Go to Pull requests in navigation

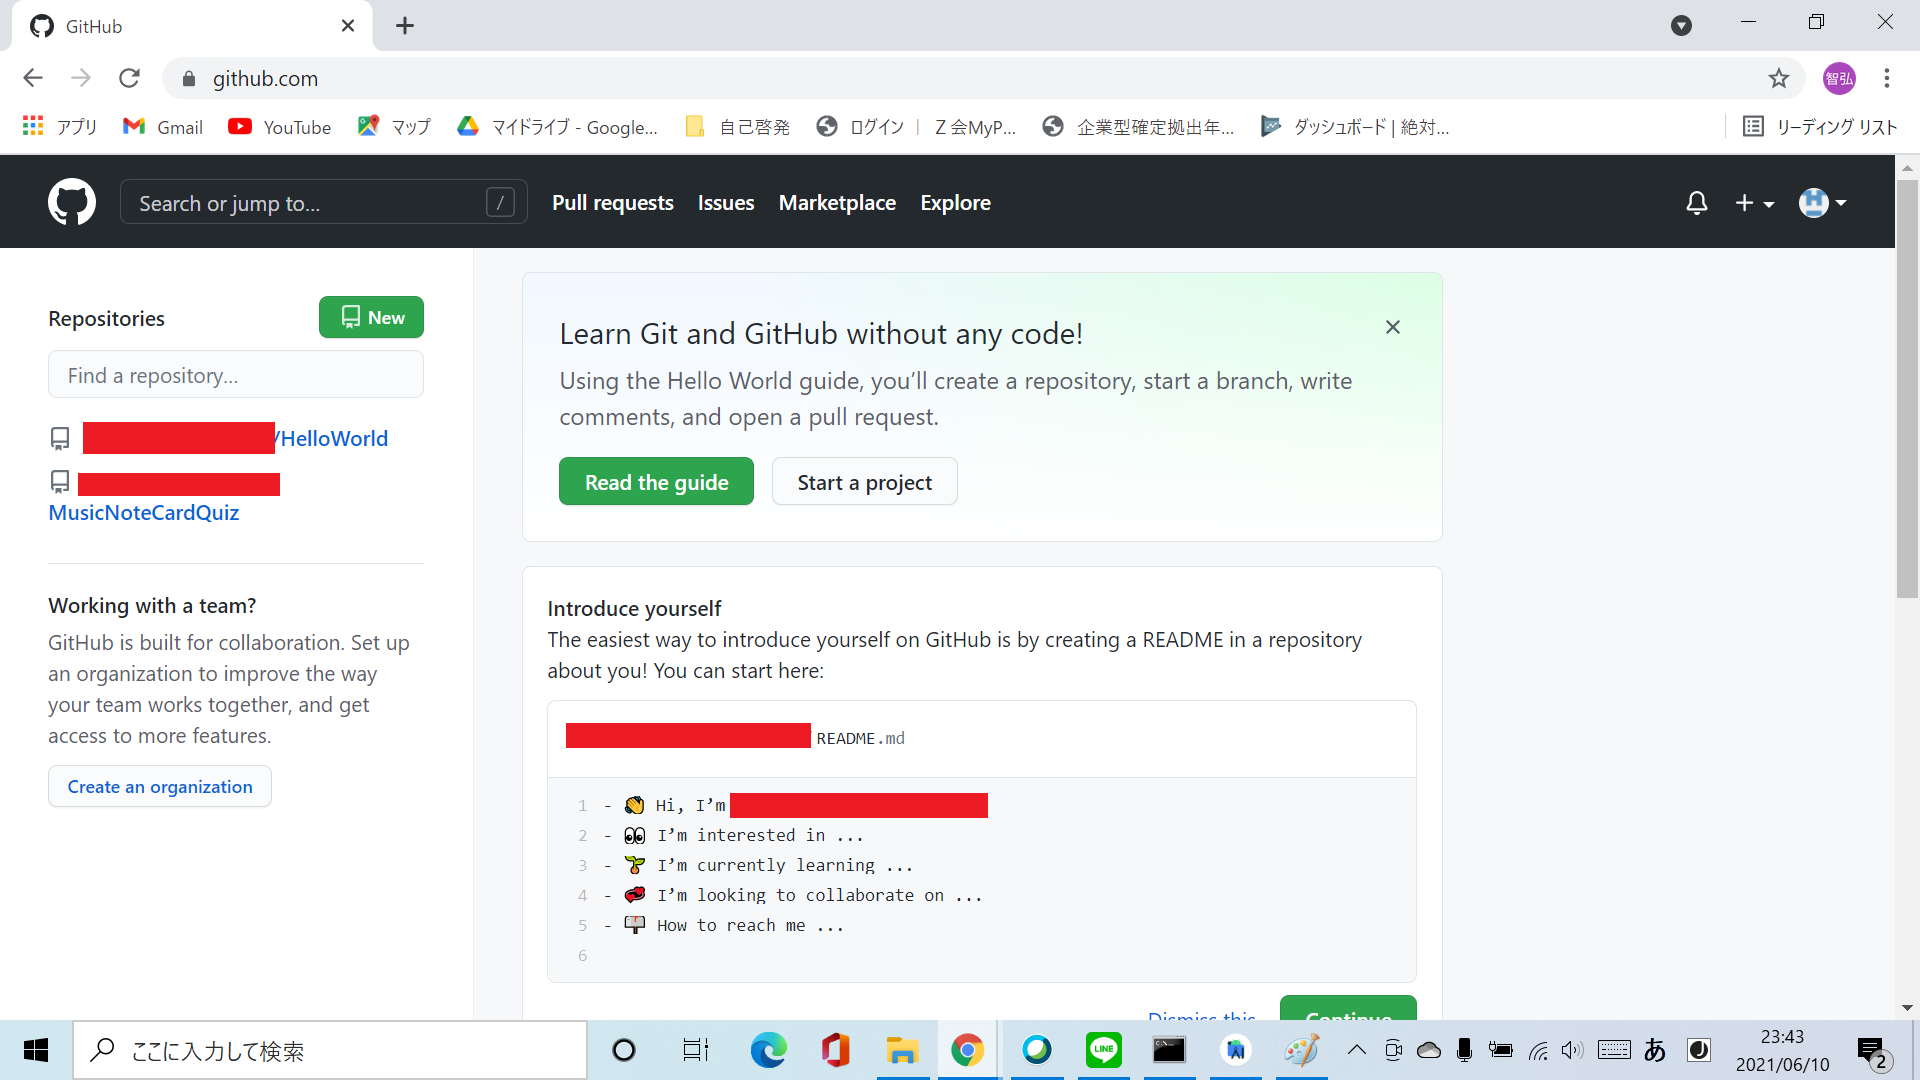612,203
